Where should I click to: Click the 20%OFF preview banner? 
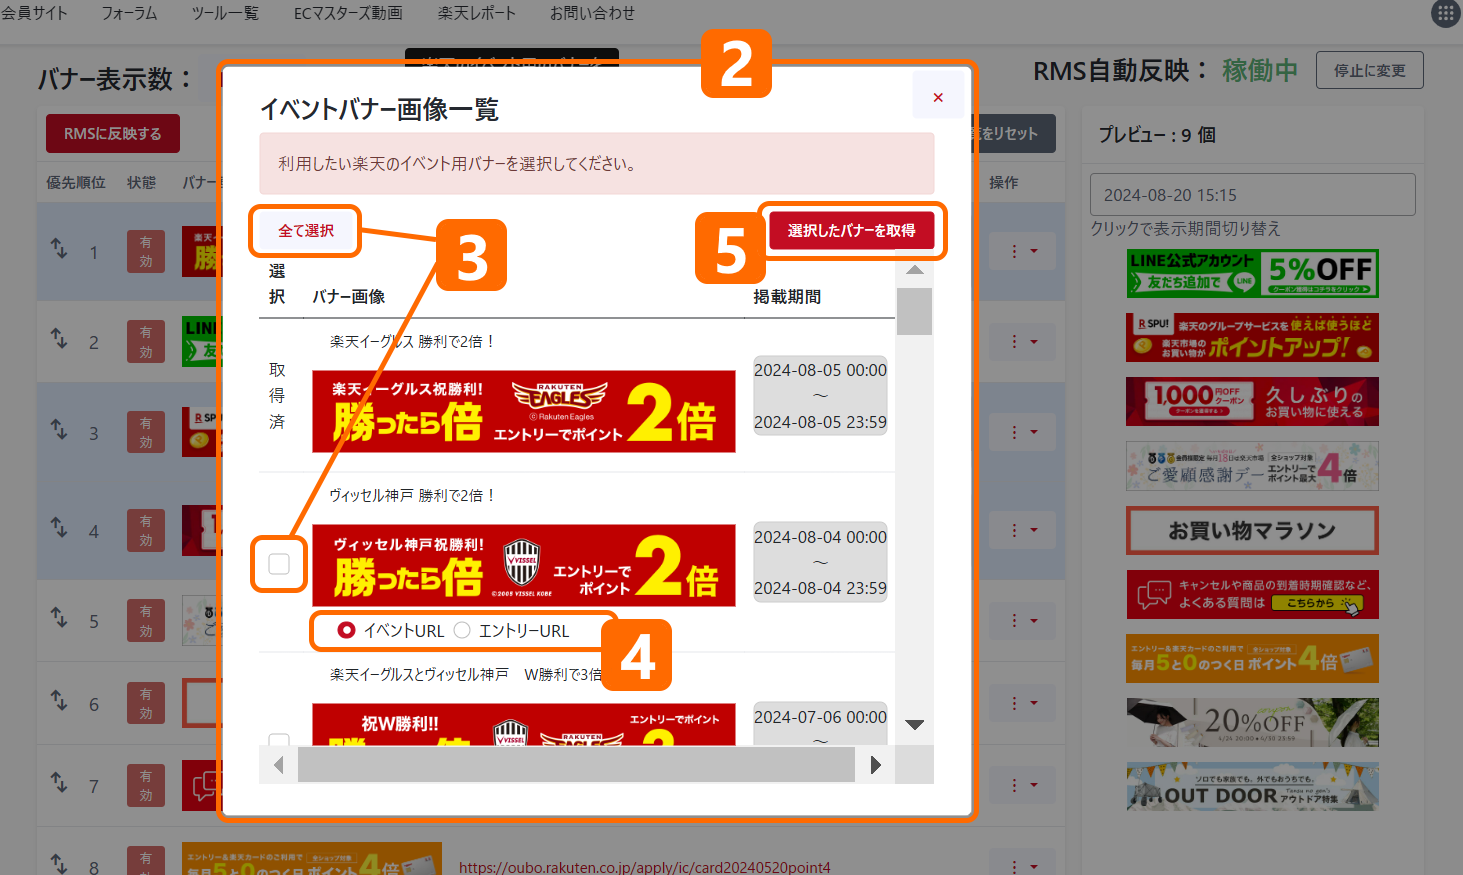1252,723
